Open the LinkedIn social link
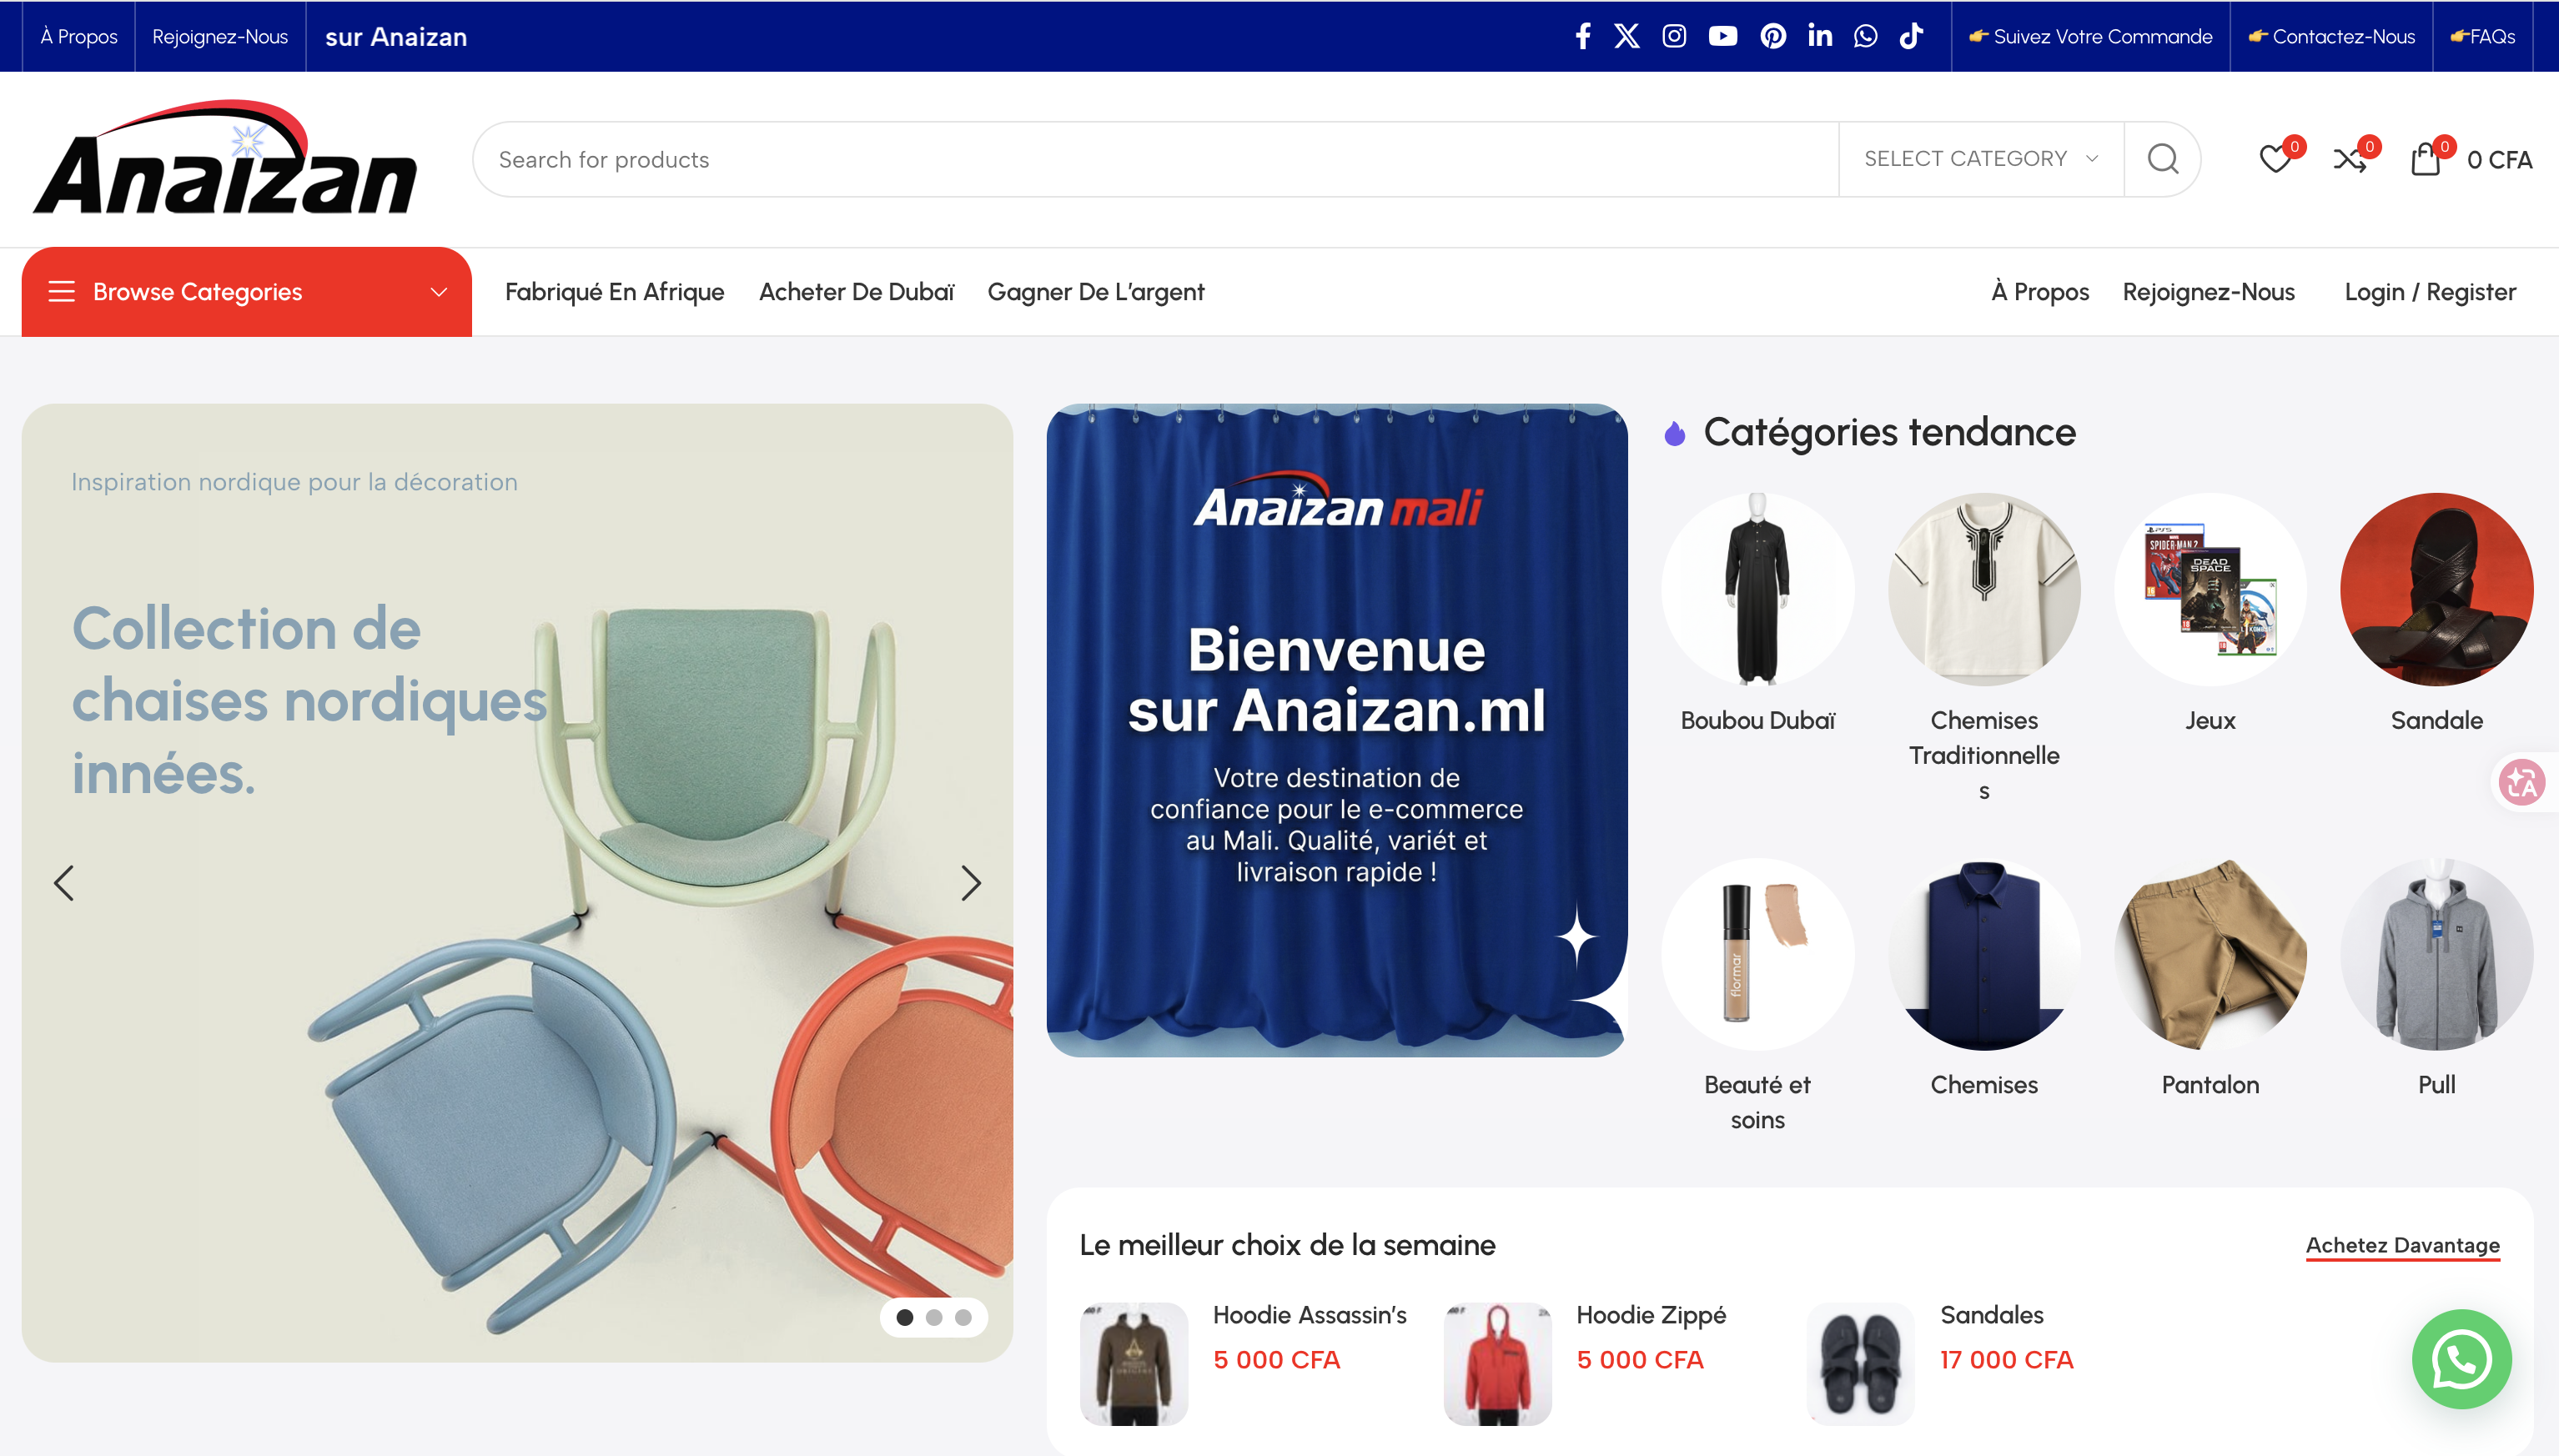The height and width of the screenshot is (1456, 2559). coord(1820,37)
